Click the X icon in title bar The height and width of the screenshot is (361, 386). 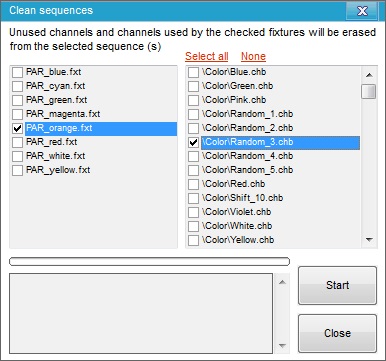(362, 11)
